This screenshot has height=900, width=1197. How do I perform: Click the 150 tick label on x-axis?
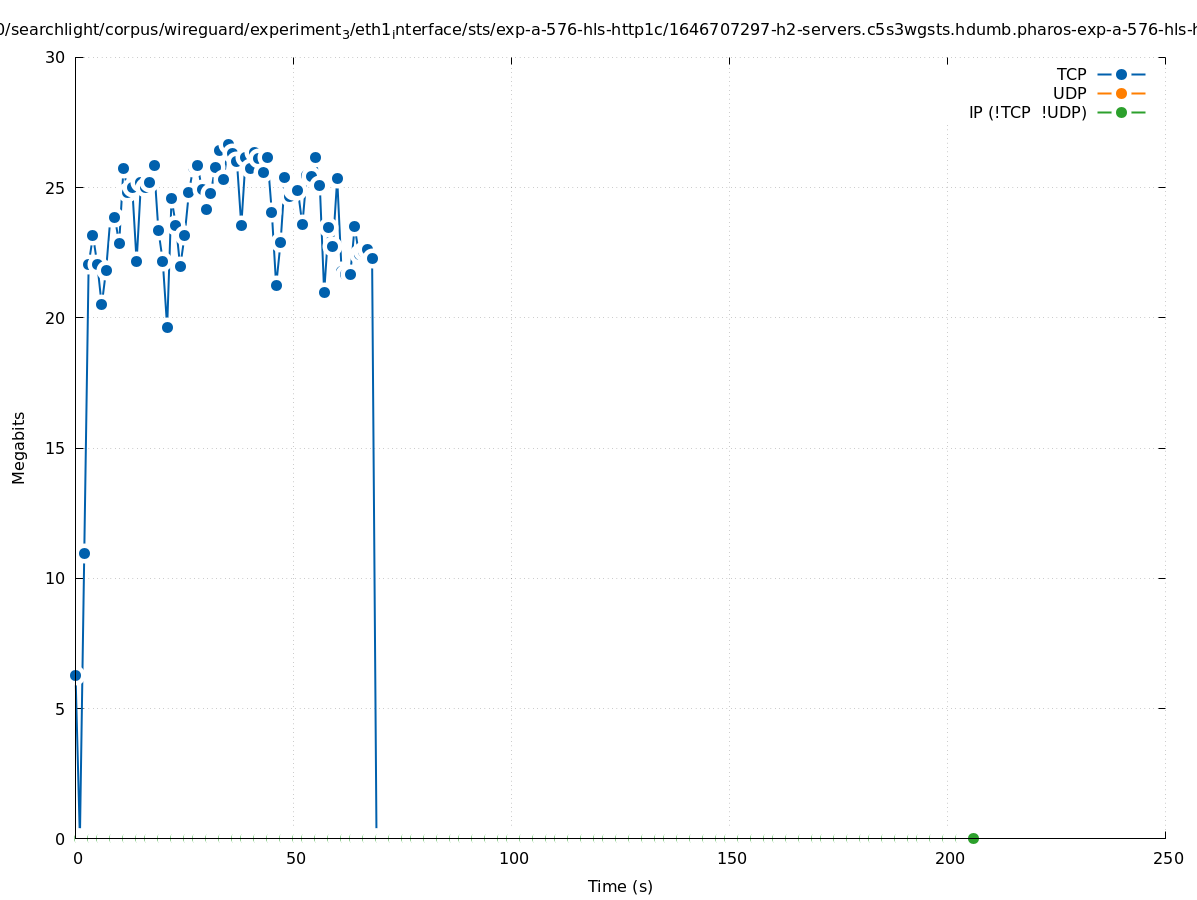[x=731, y=859]
